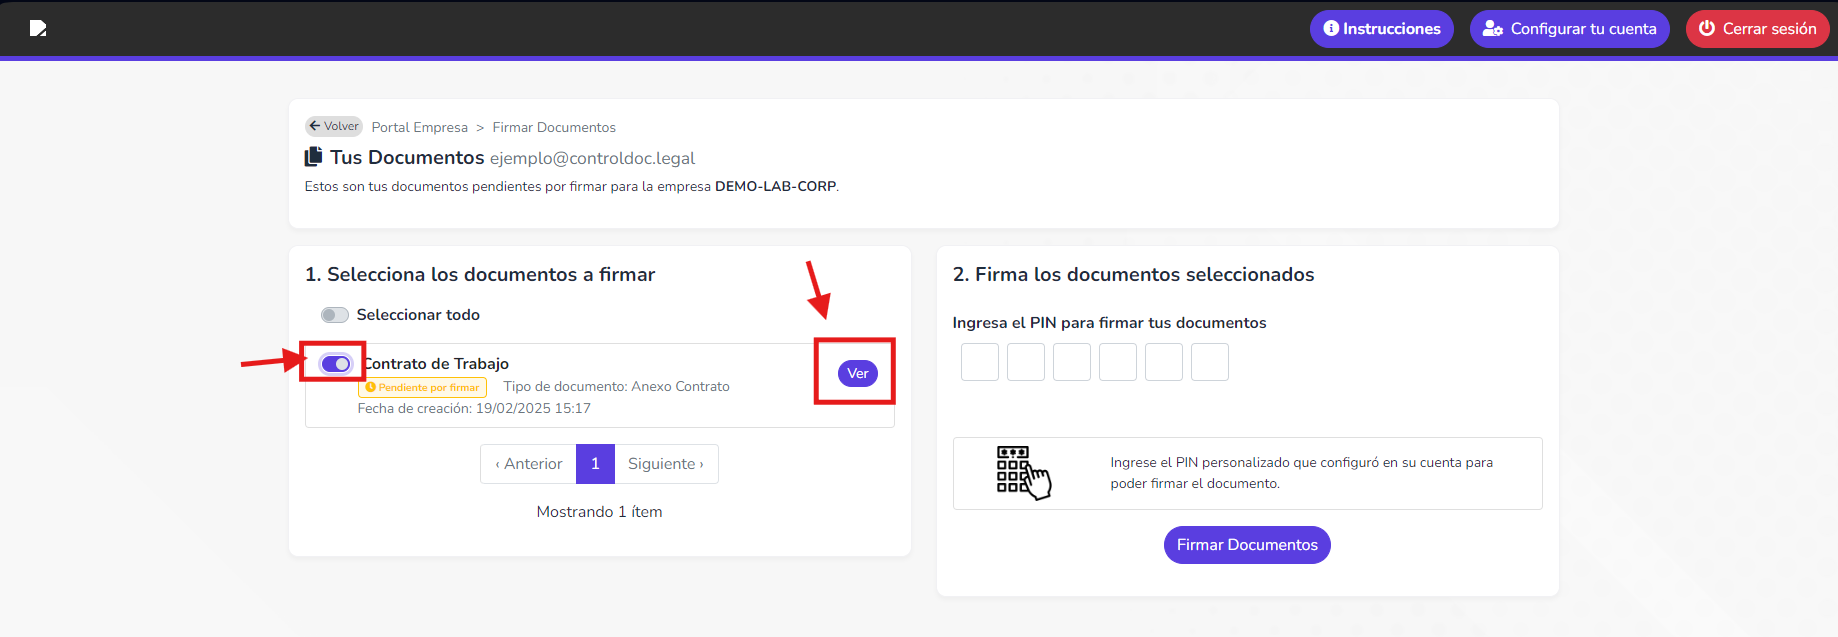Toggle the Seleccionar todo switch
This screenshot has height=637, width=1838.
(x=335, y=315)
